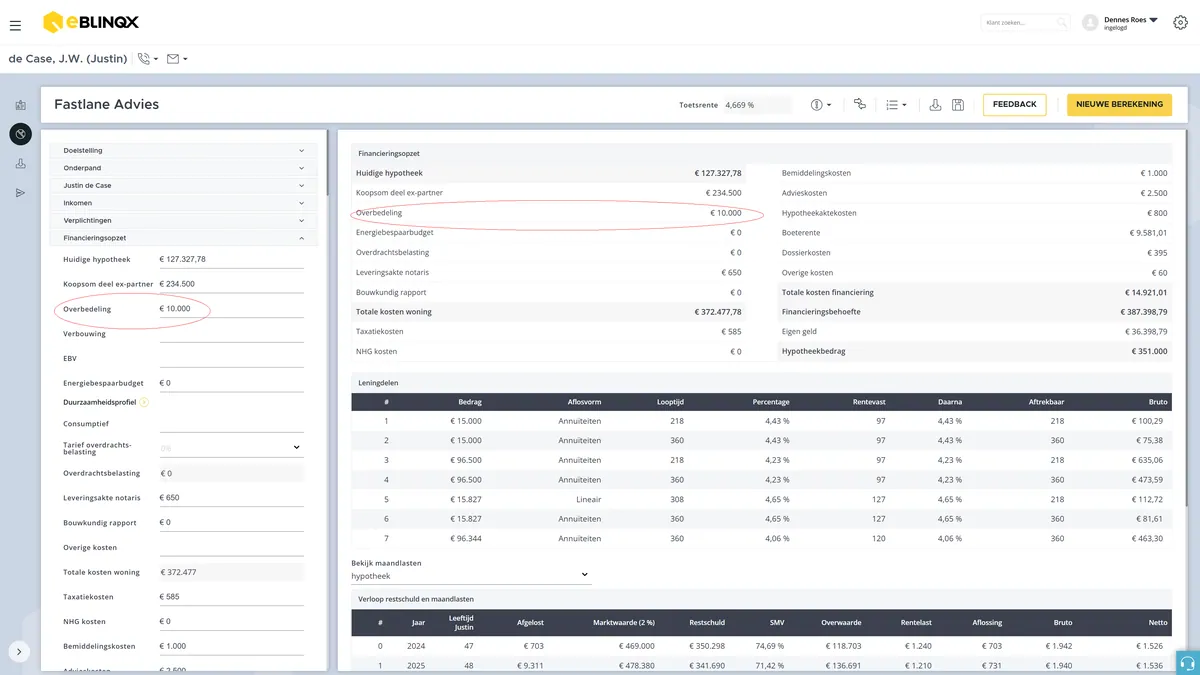Select the active Fastlane Advies sidebar icon
The height and width of the screenshot is (675, 1200).
20,134
